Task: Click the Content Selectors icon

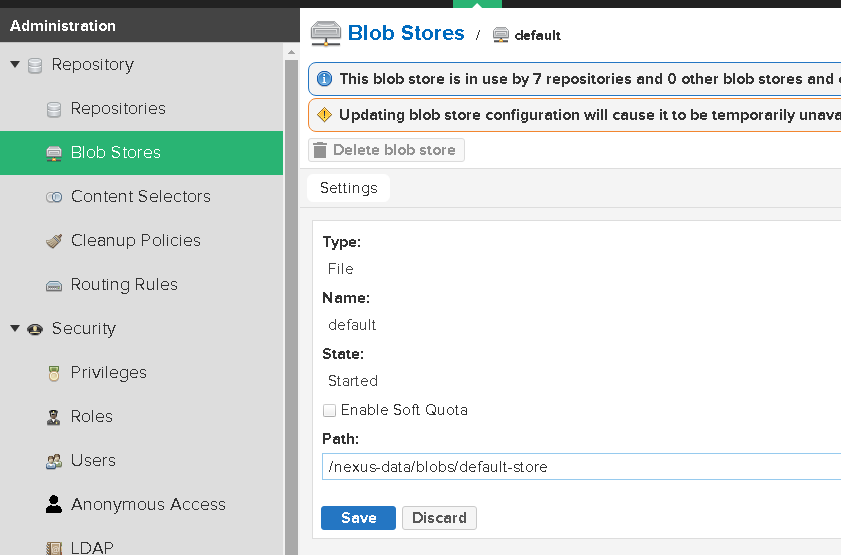Action: point(54,197)
